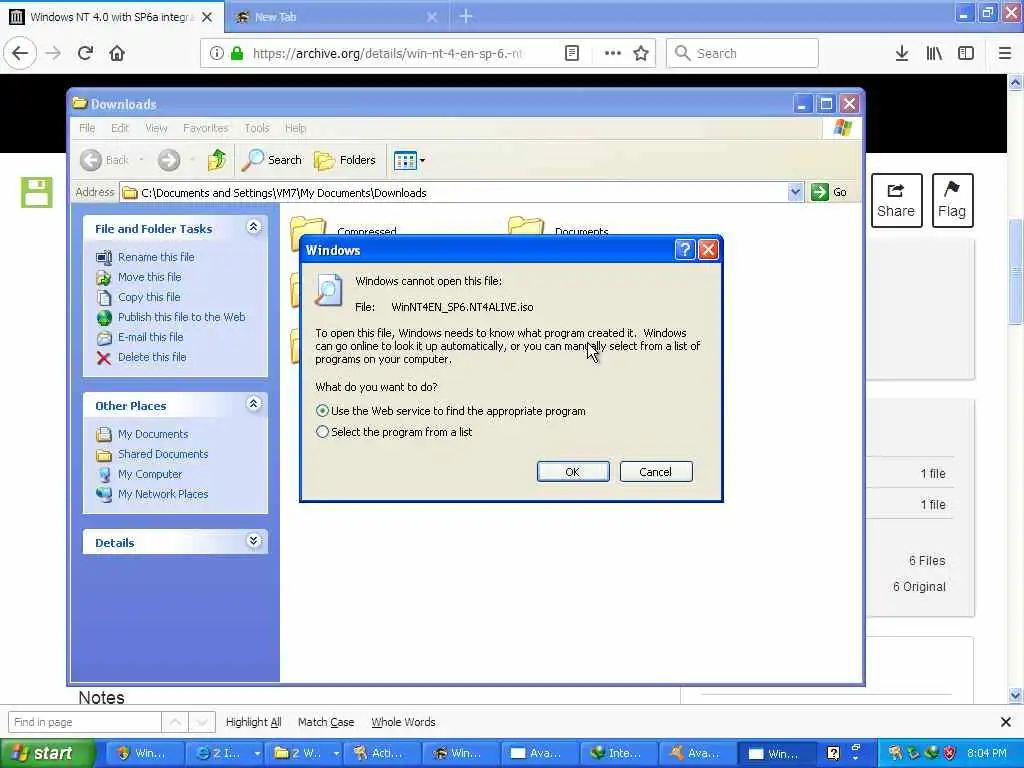
Task: Open Explorer Search toolbar button
Action: [272, 160]
